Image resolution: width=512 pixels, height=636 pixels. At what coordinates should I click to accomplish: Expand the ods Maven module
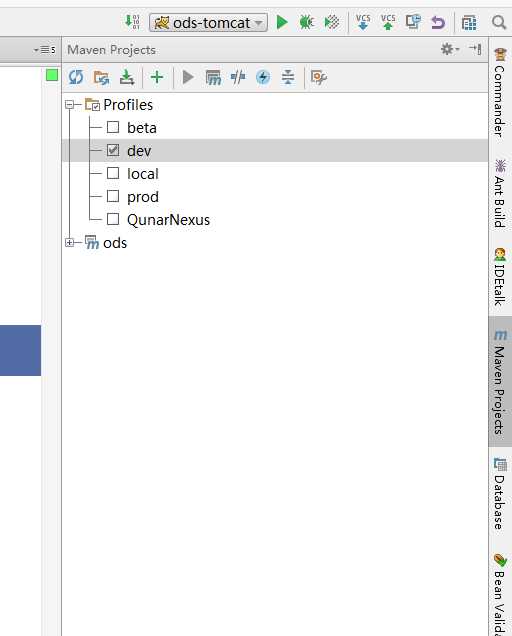coord(69,243)
